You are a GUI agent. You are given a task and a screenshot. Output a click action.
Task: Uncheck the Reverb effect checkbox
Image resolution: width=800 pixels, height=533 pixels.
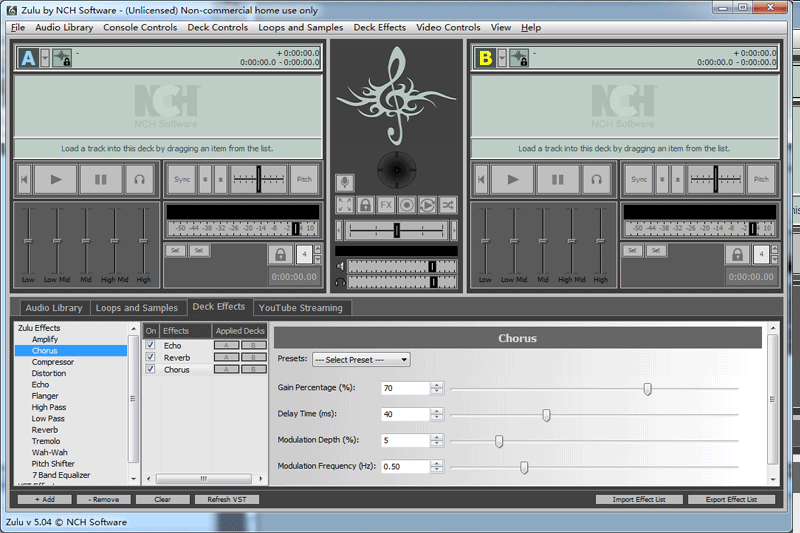[150, 357]
